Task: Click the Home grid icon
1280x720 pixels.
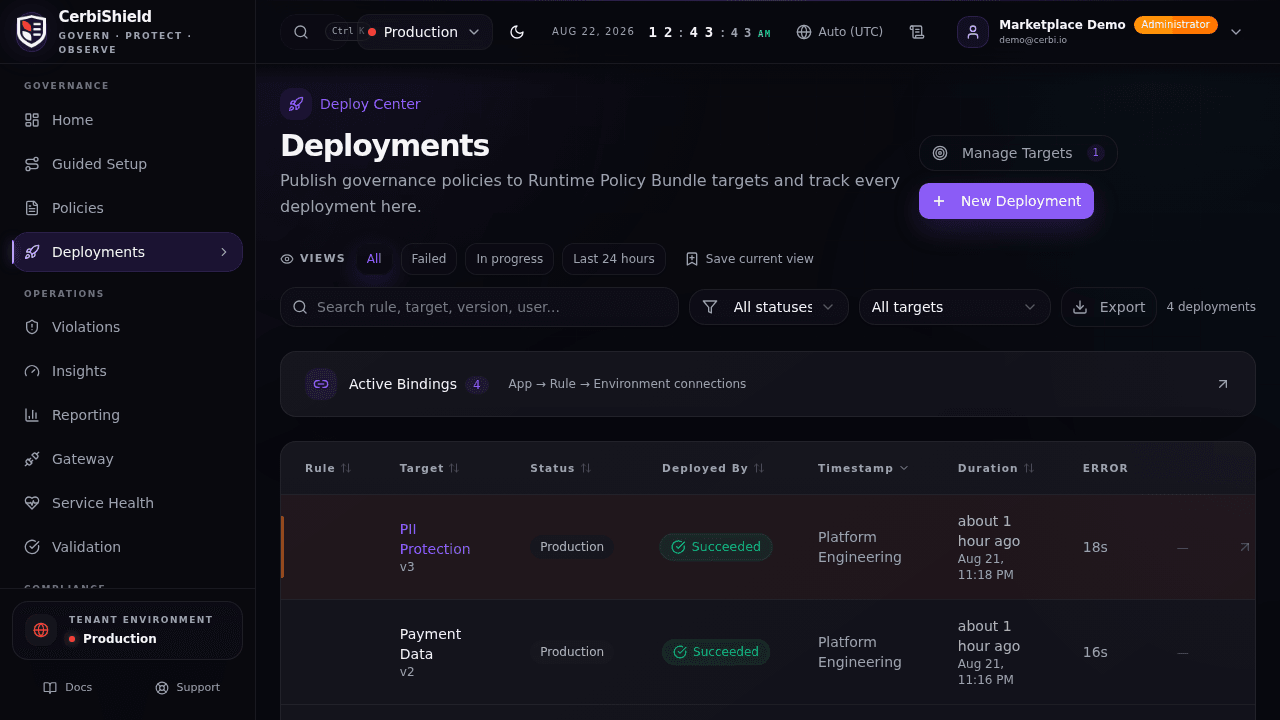Action: click(32, 120)
